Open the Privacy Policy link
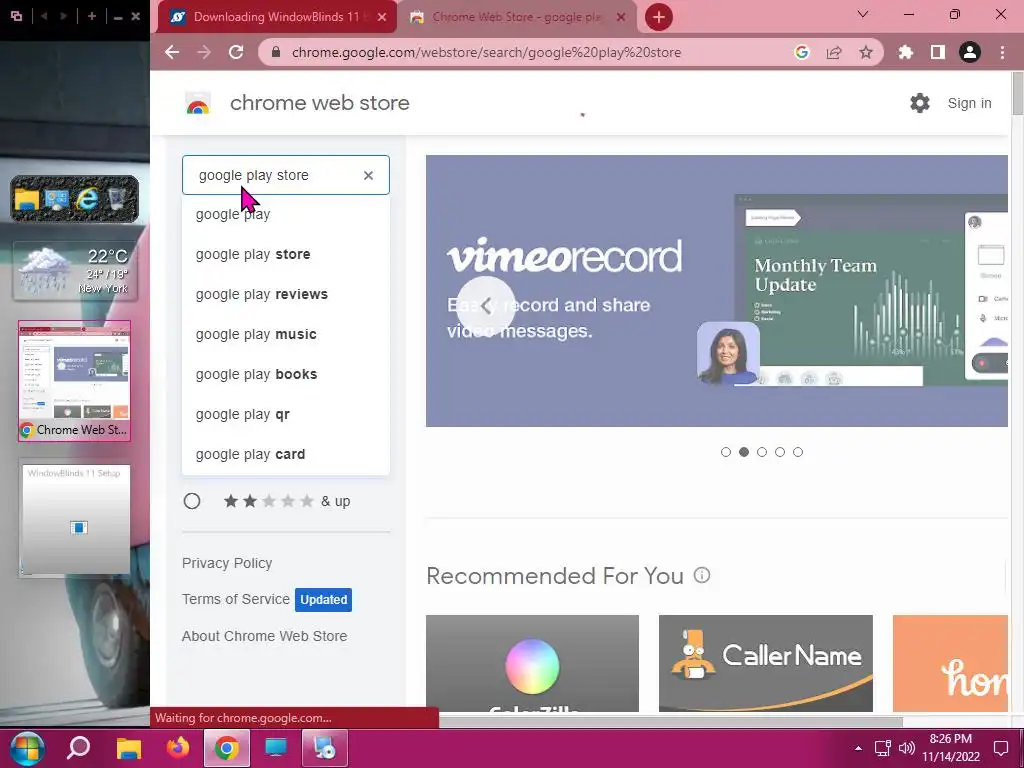 coord(227,563)
